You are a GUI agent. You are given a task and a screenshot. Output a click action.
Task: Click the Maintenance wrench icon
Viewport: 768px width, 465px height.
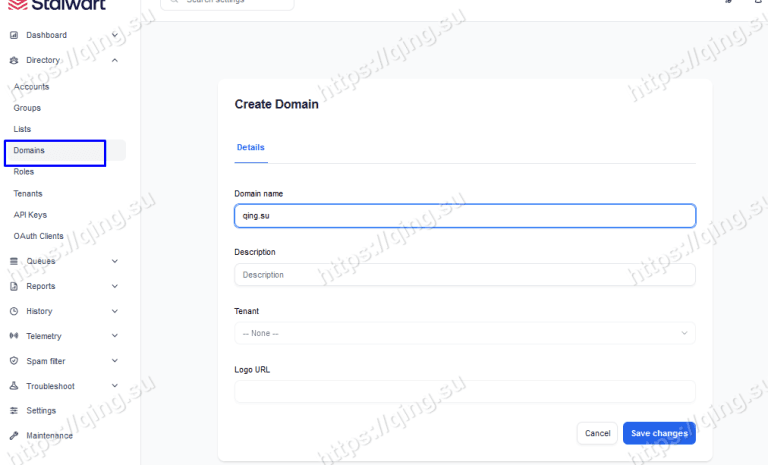point(14,436)
